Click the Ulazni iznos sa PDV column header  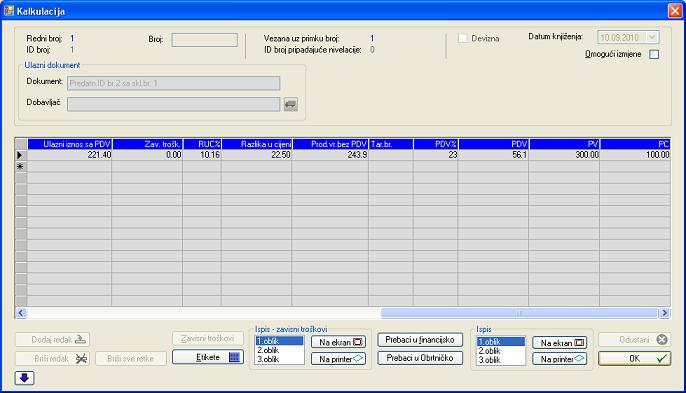pos(70,144)
